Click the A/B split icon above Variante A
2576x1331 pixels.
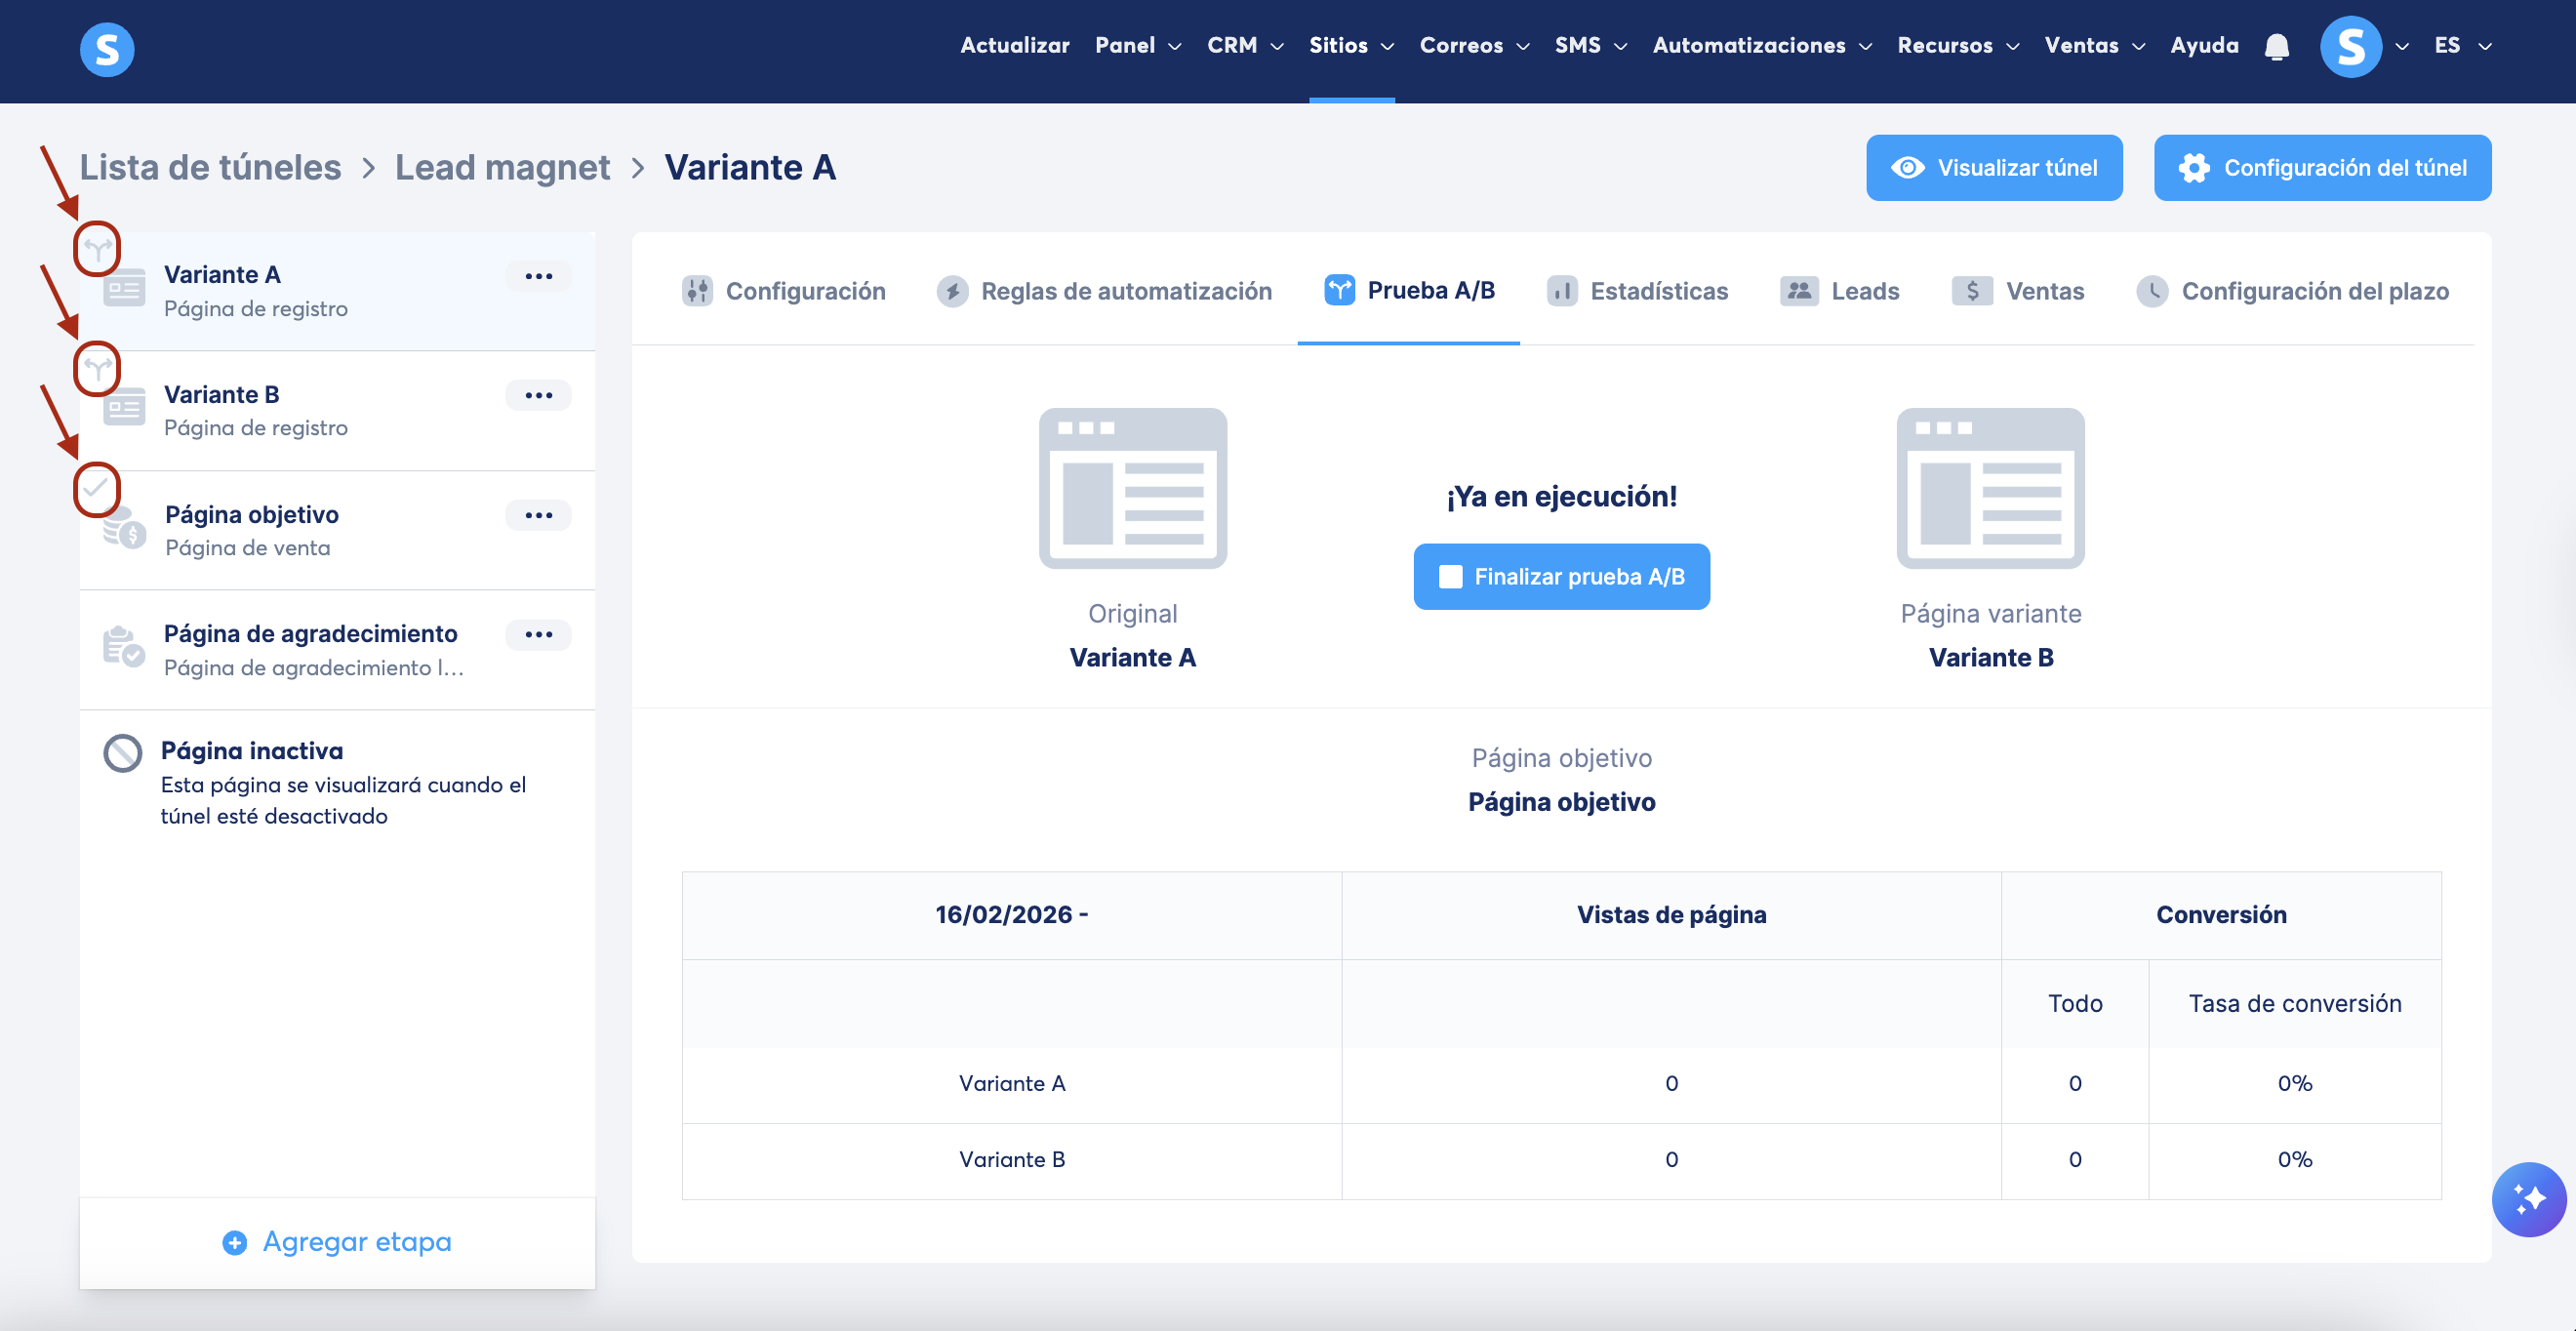pos(97,248)
